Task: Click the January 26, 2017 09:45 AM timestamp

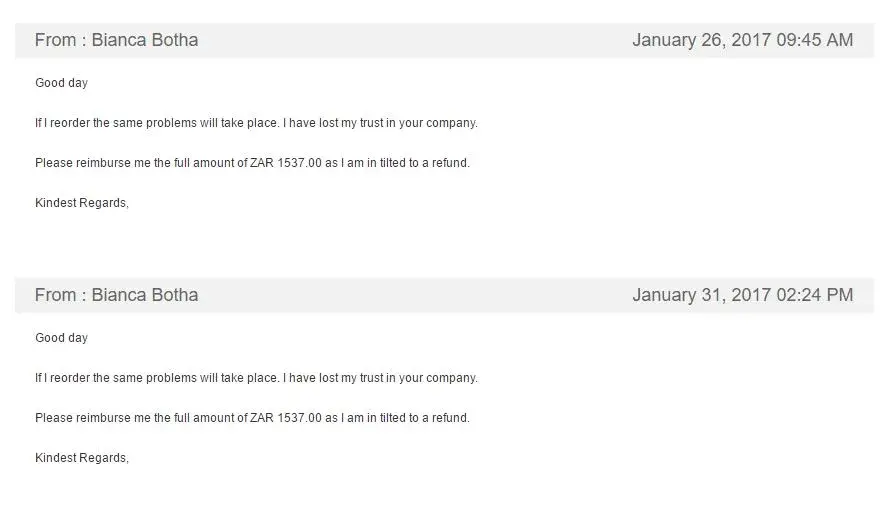Action: 742,40
